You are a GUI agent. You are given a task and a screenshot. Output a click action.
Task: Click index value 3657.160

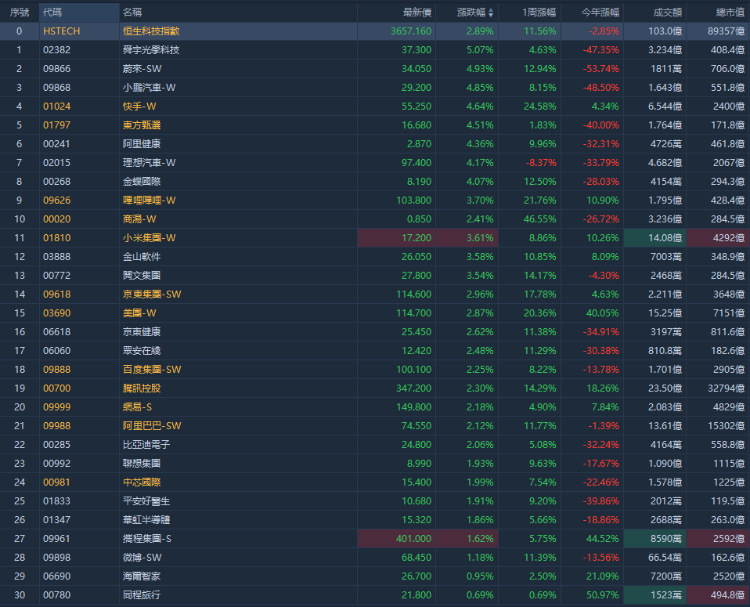click(x=411, y=31)
